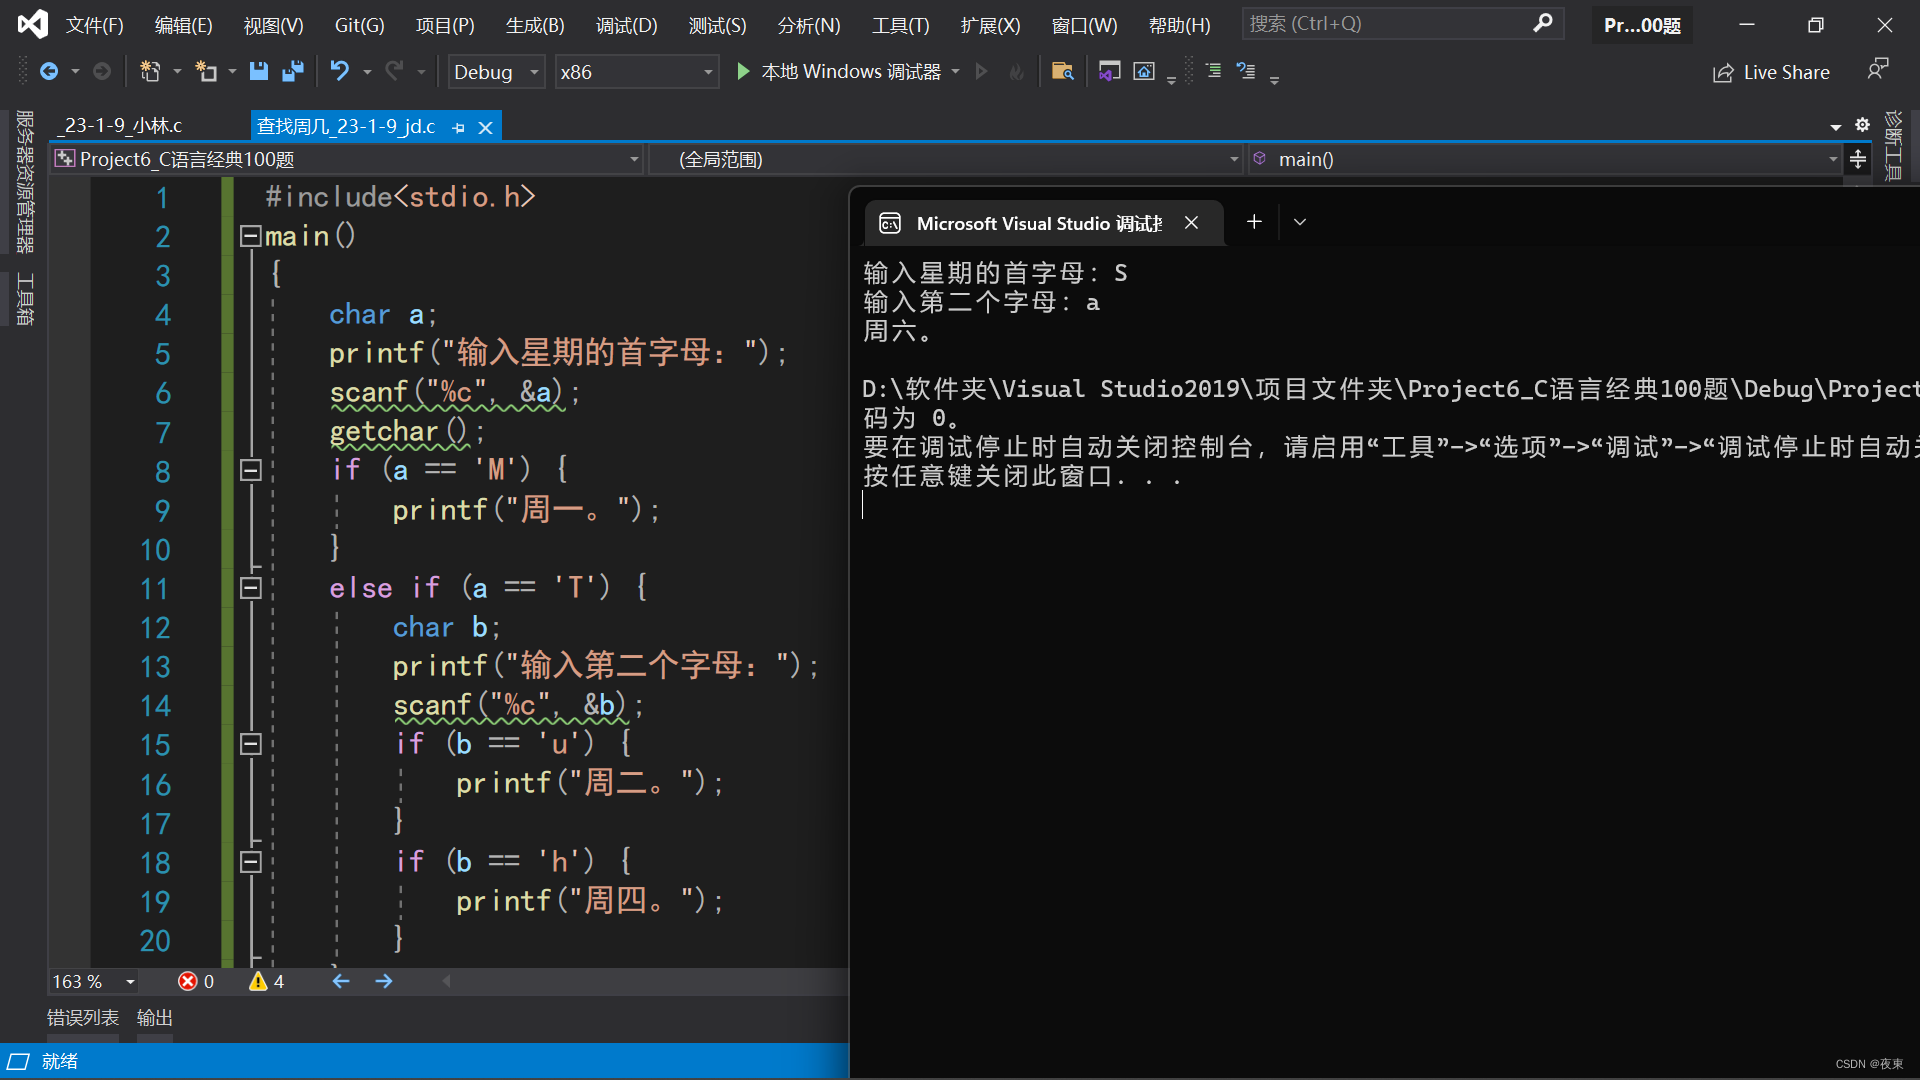Open the 错误列表 panel tab
The width and height of the screenshot is (1920, 1080).
[x=83, y=1017]
